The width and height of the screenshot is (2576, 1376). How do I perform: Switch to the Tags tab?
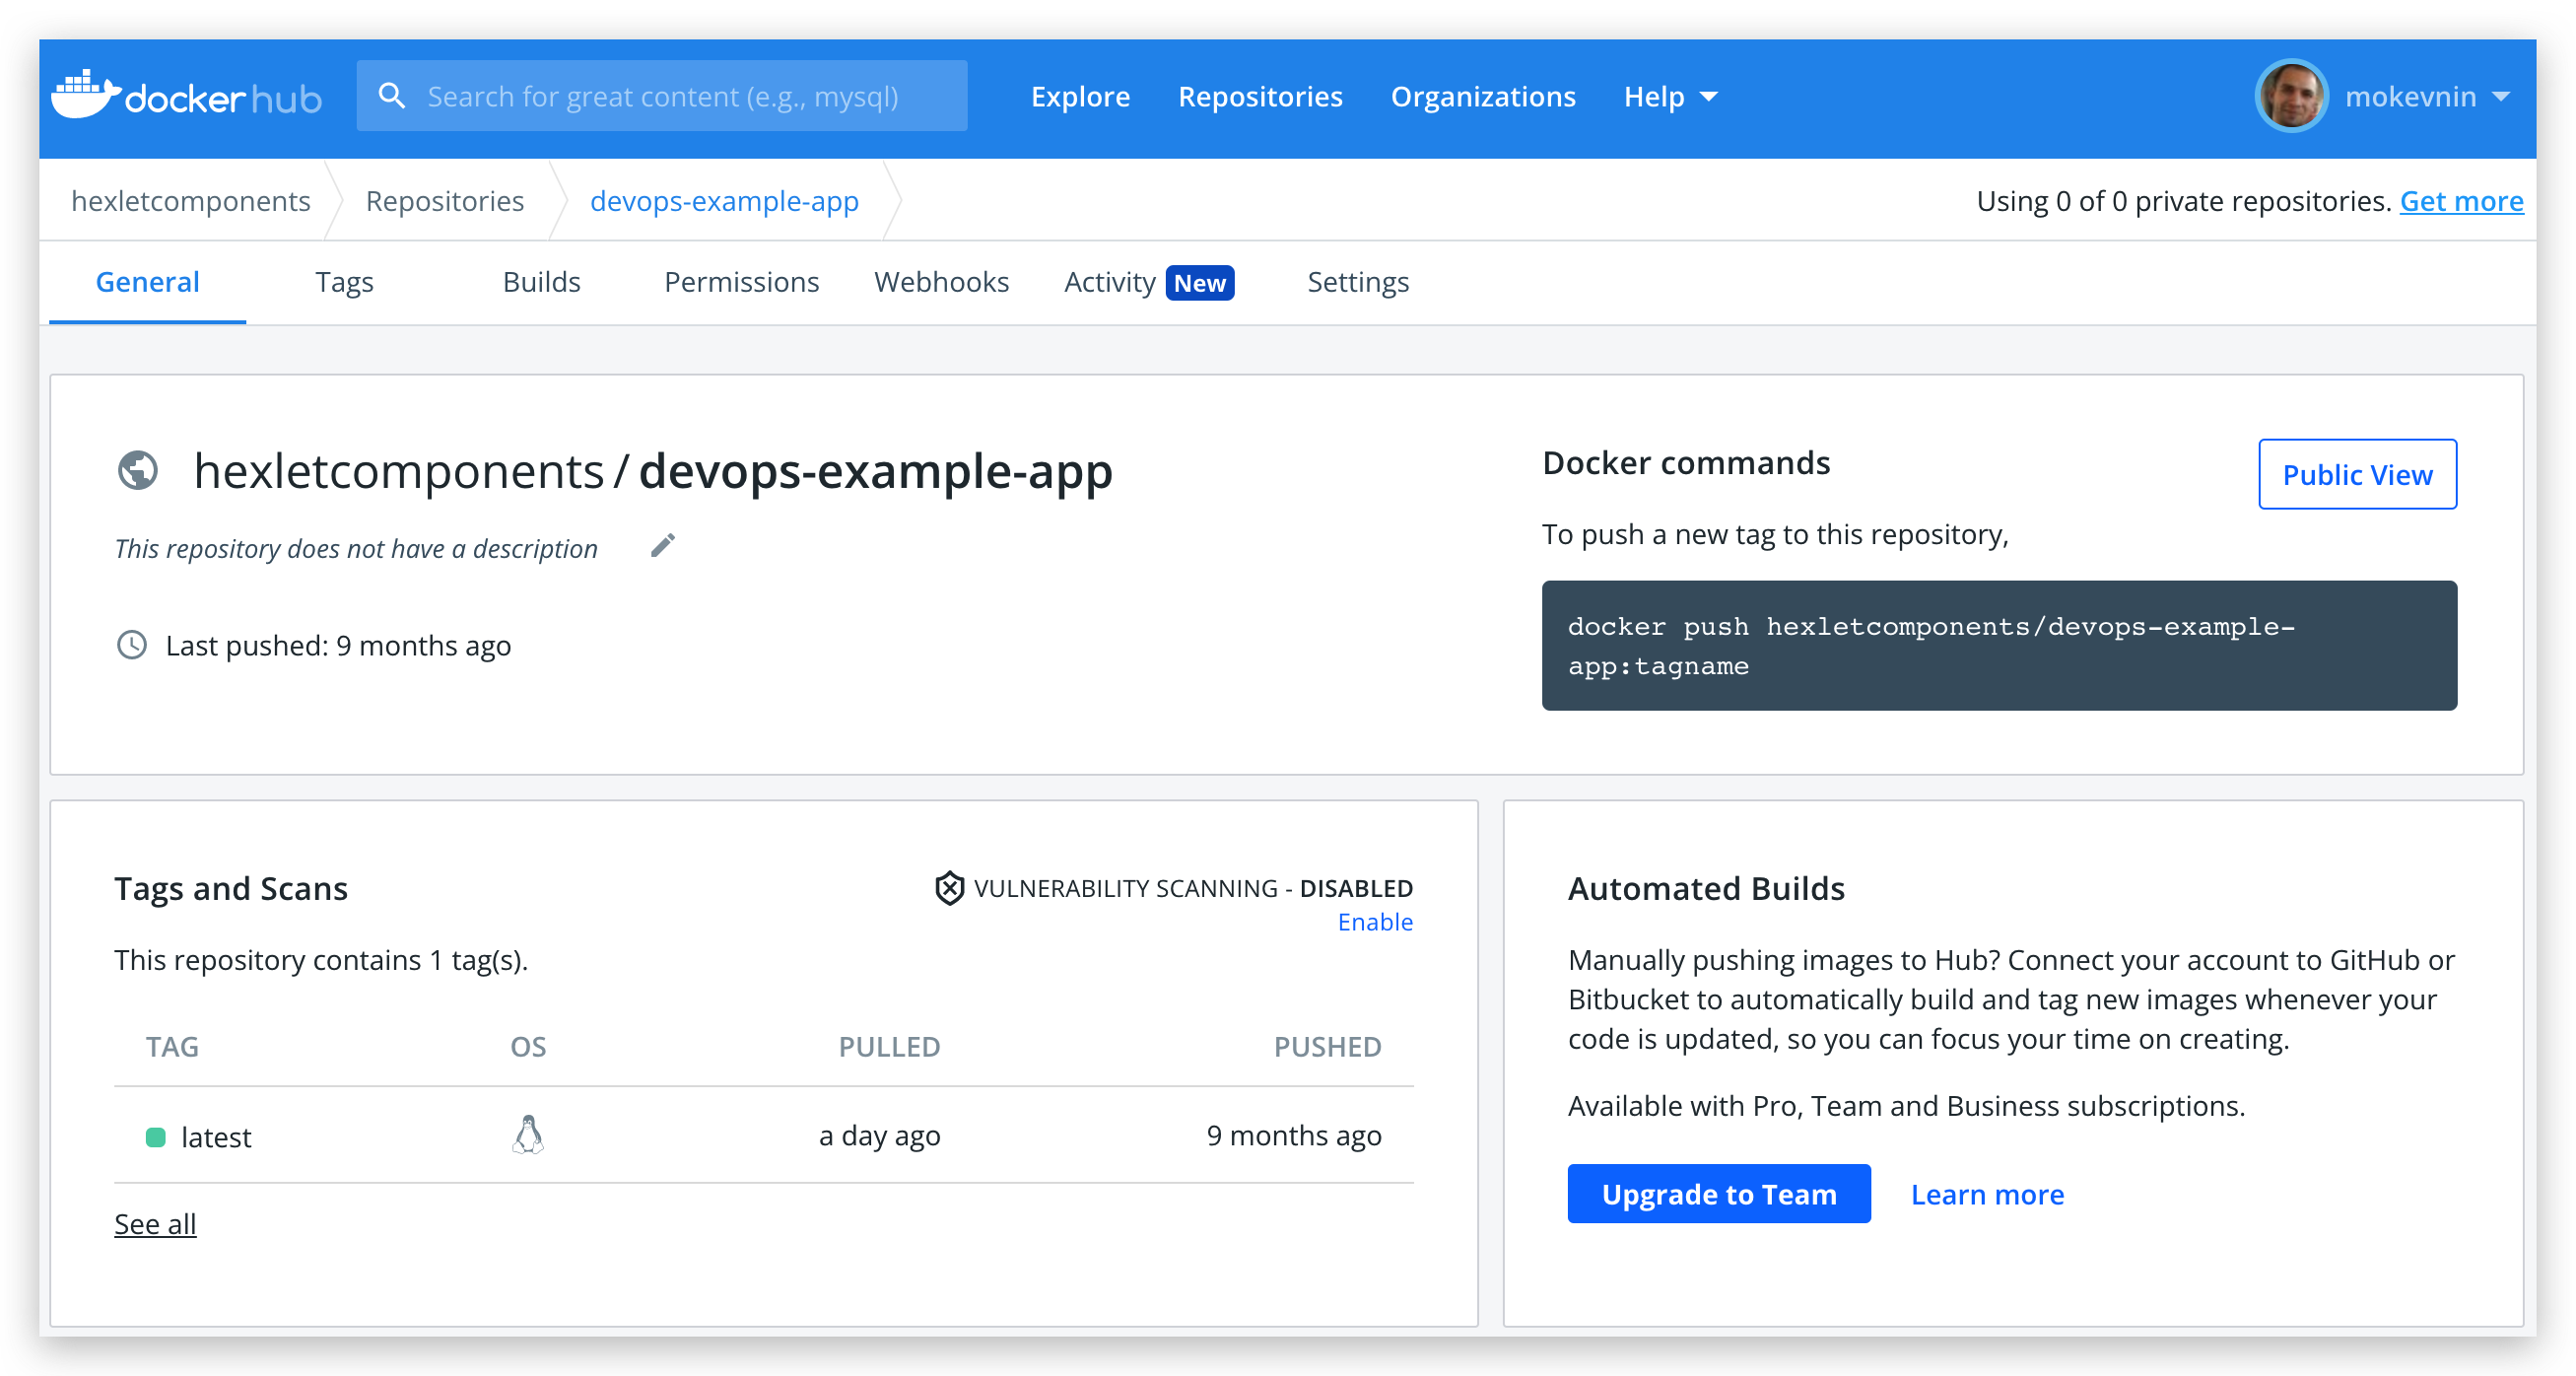[344, 282]
